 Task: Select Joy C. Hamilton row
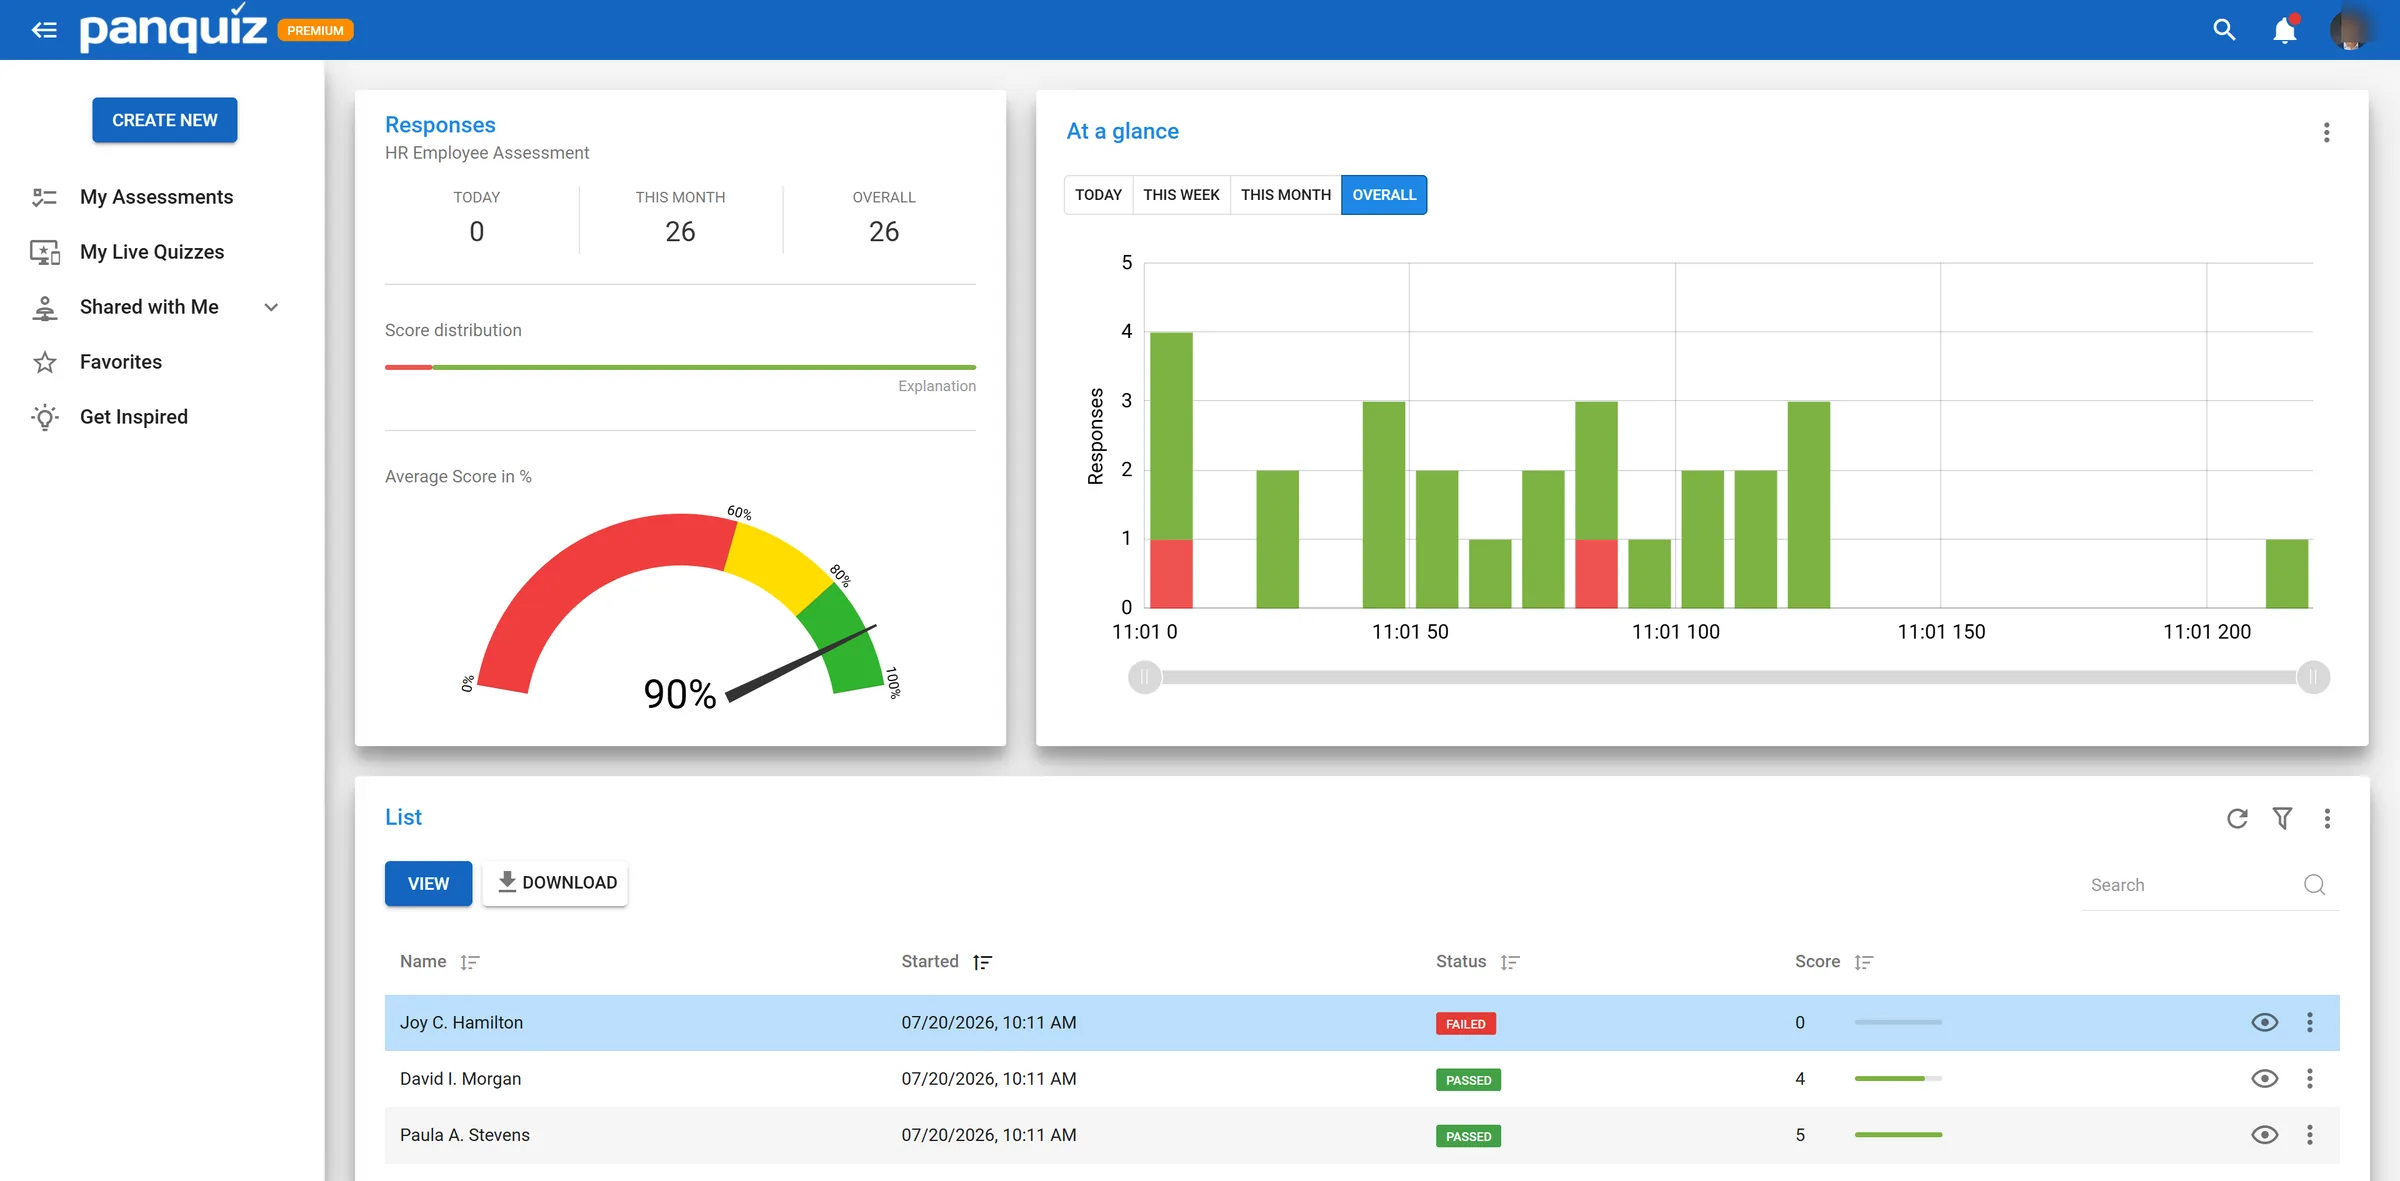pos(1362,1023)
